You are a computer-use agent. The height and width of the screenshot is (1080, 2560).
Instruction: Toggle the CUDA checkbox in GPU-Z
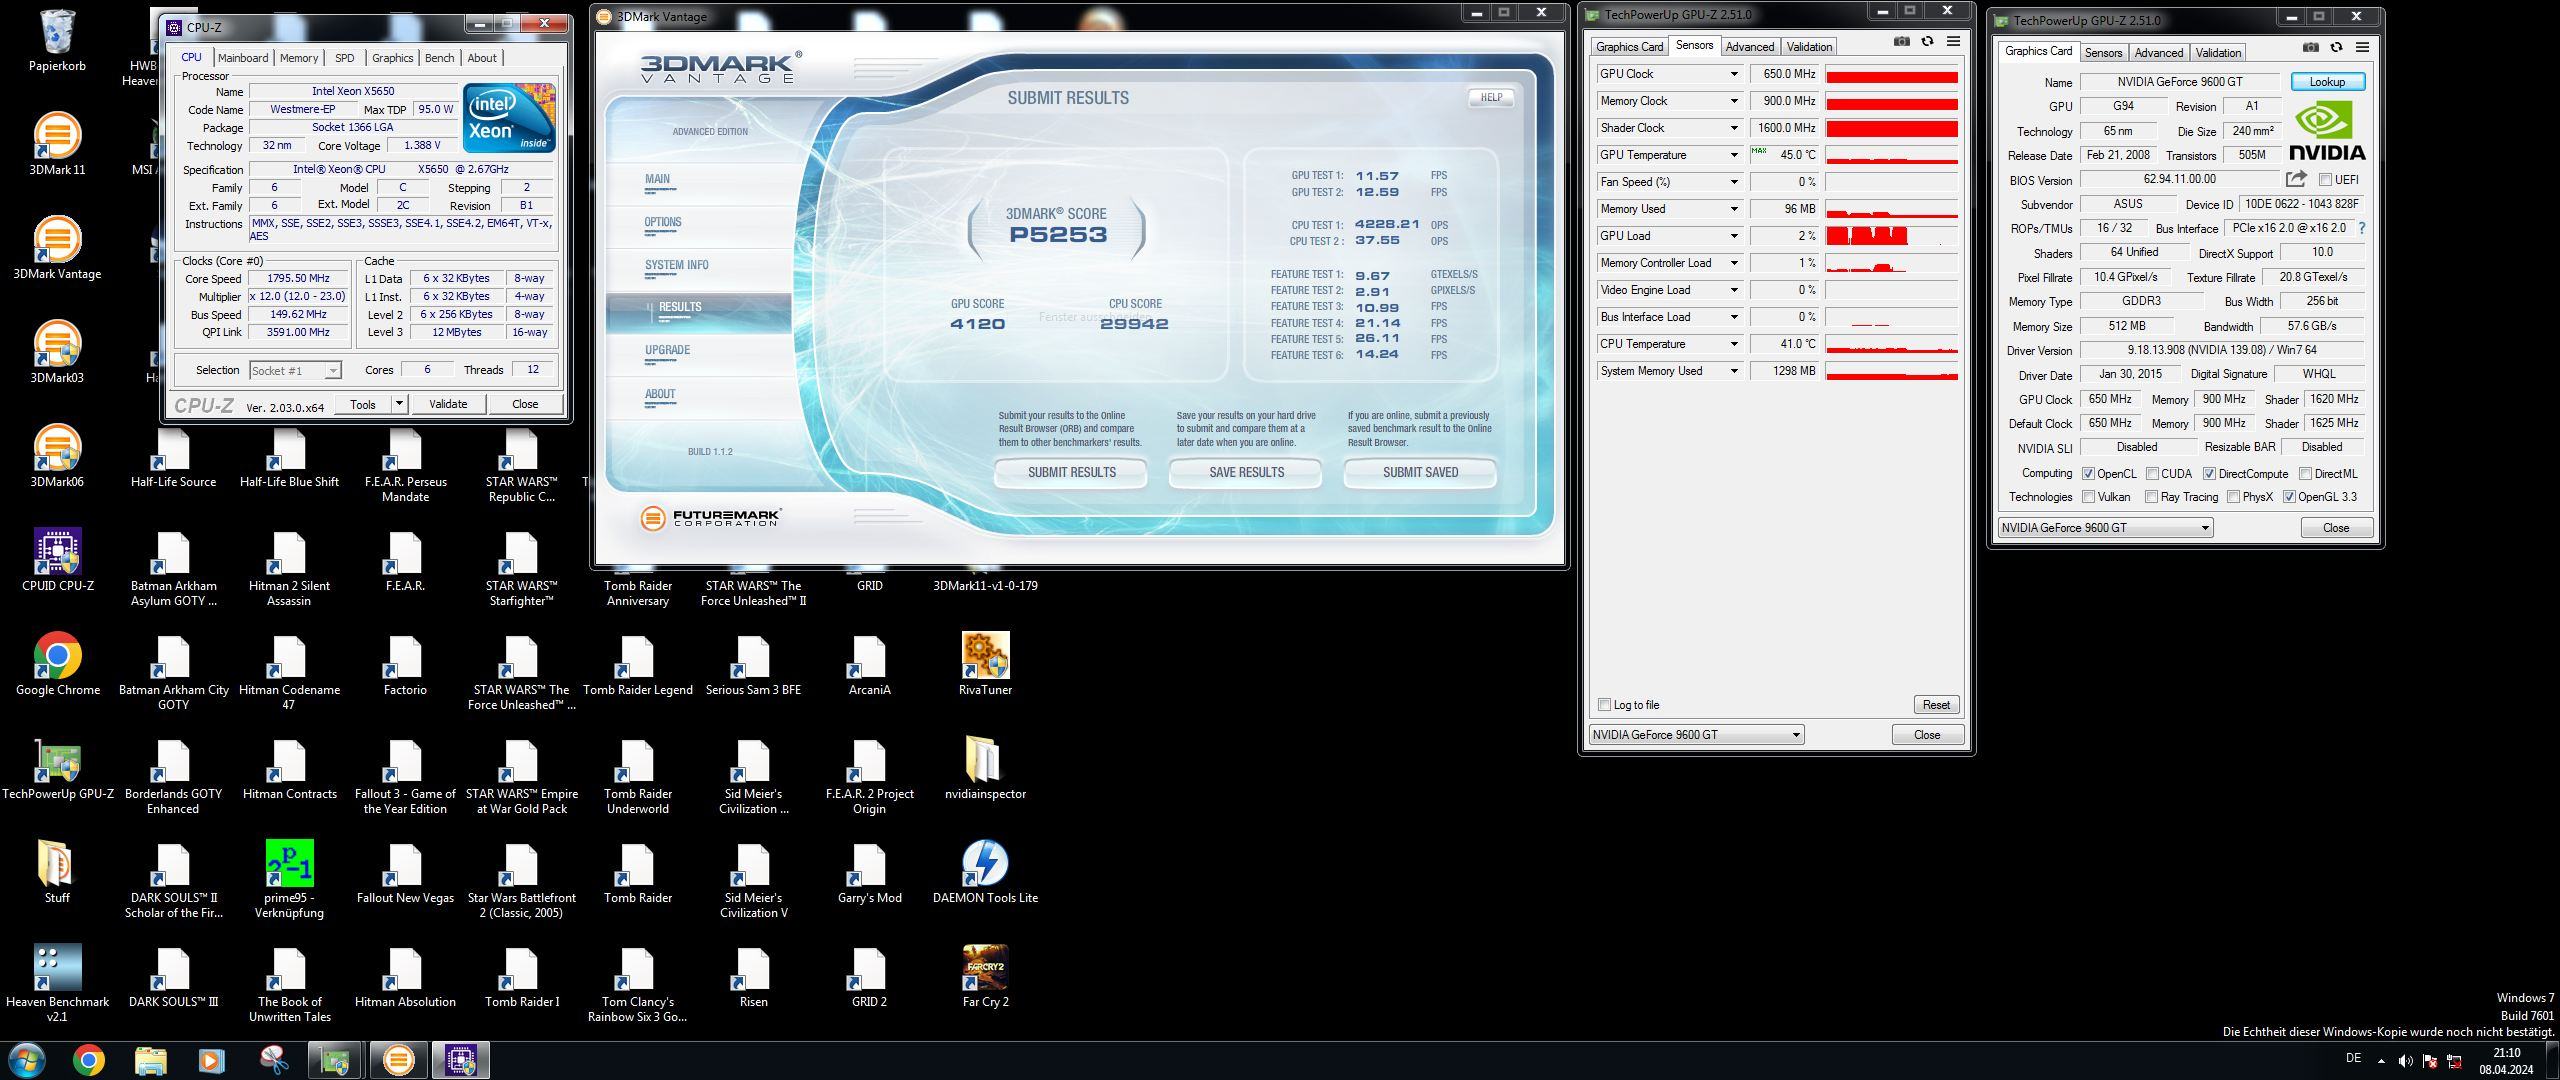(x=2152, y=474)
